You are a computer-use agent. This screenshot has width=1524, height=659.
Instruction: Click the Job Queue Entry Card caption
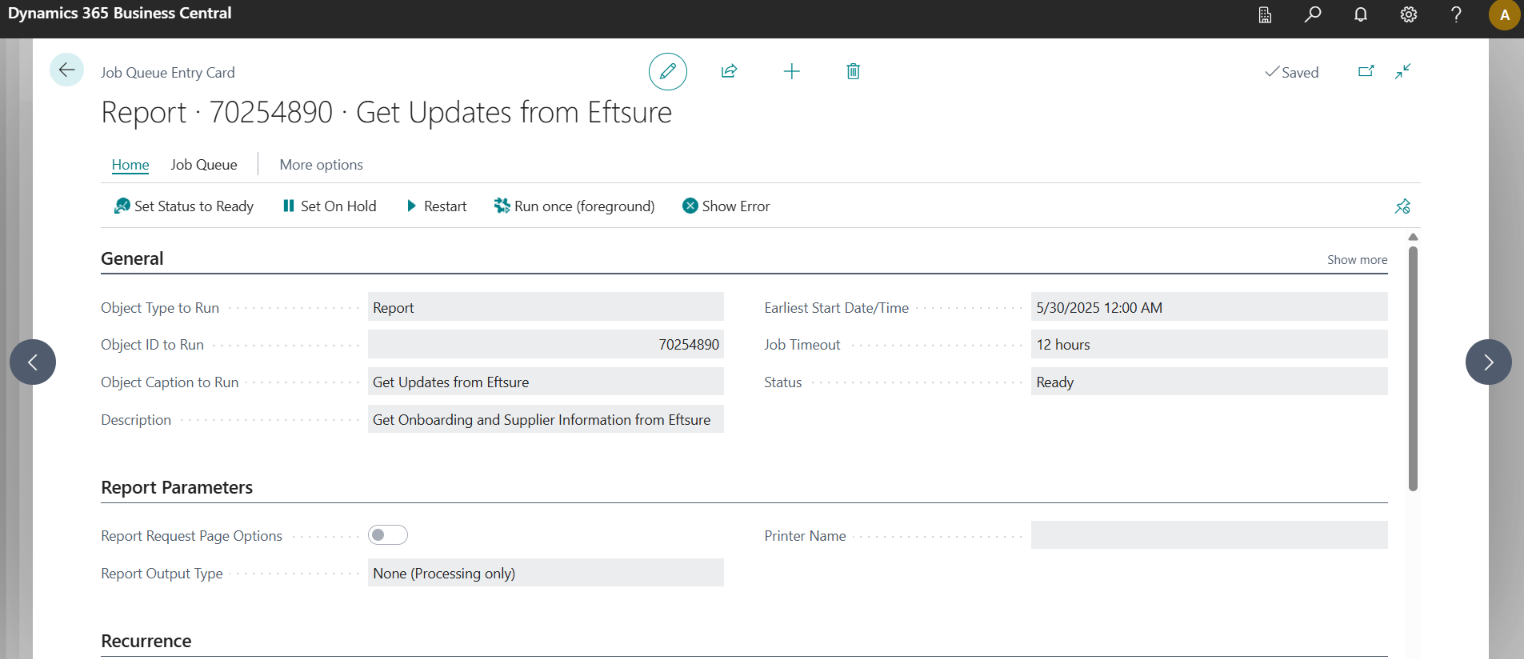coord(168,72)
